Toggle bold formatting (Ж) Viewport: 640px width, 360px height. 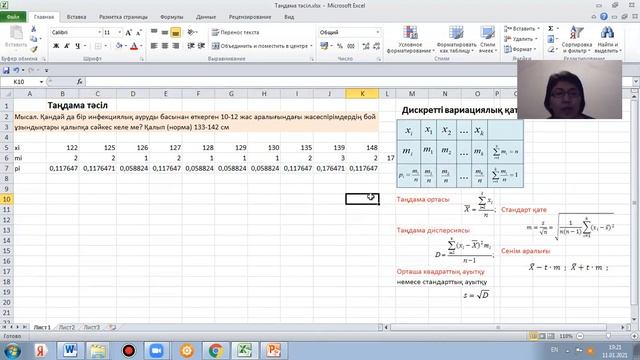pyautogui.click(x=56, y=46)
